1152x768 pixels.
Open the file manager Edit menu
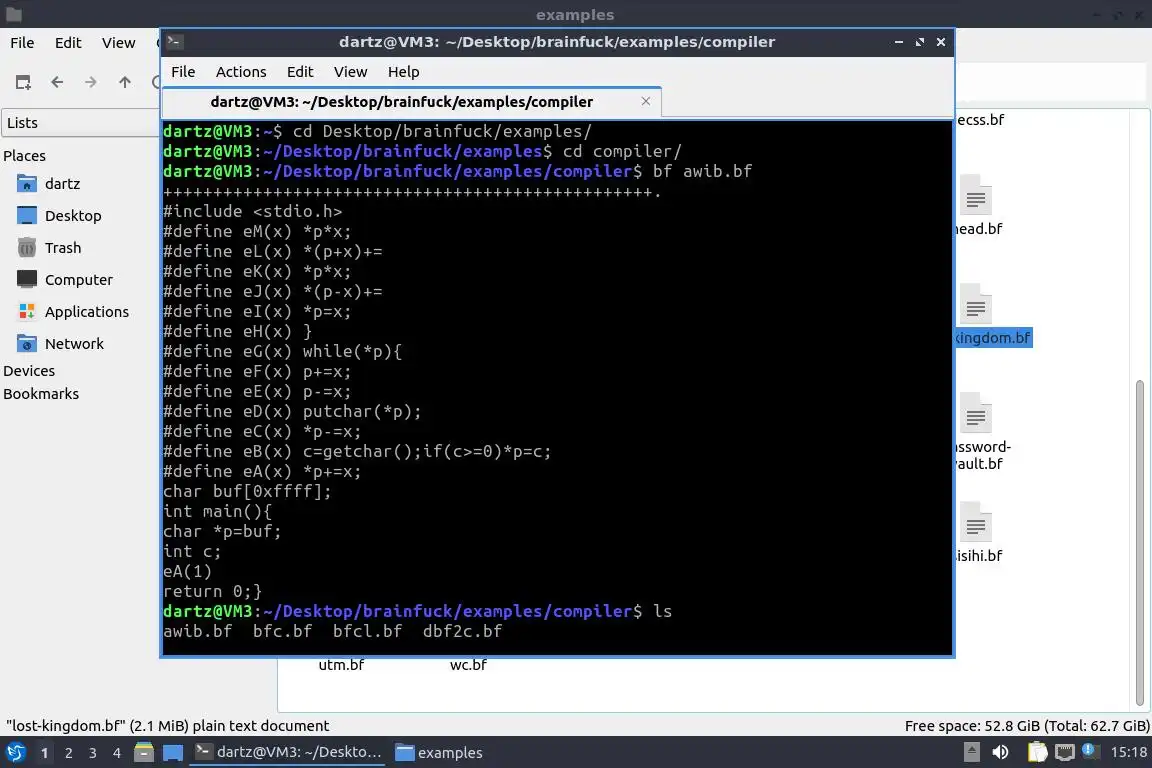[x=68, y=43]
